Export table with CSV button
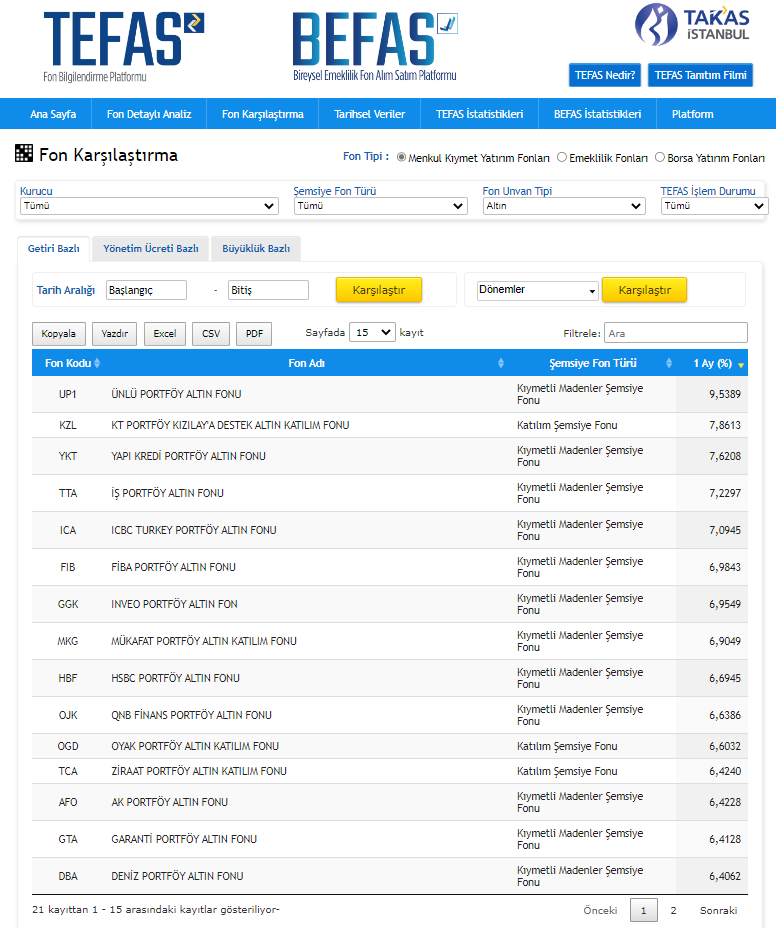Viewport: 776px width, 928px height. click(211, 334)
